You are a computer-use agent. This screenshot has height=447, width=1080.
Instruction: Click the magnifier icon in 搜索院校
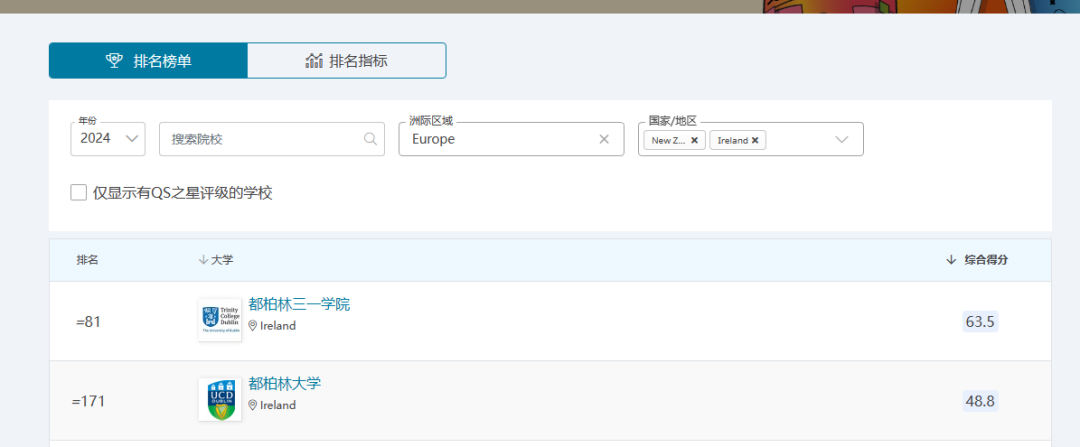coord(370,139)
